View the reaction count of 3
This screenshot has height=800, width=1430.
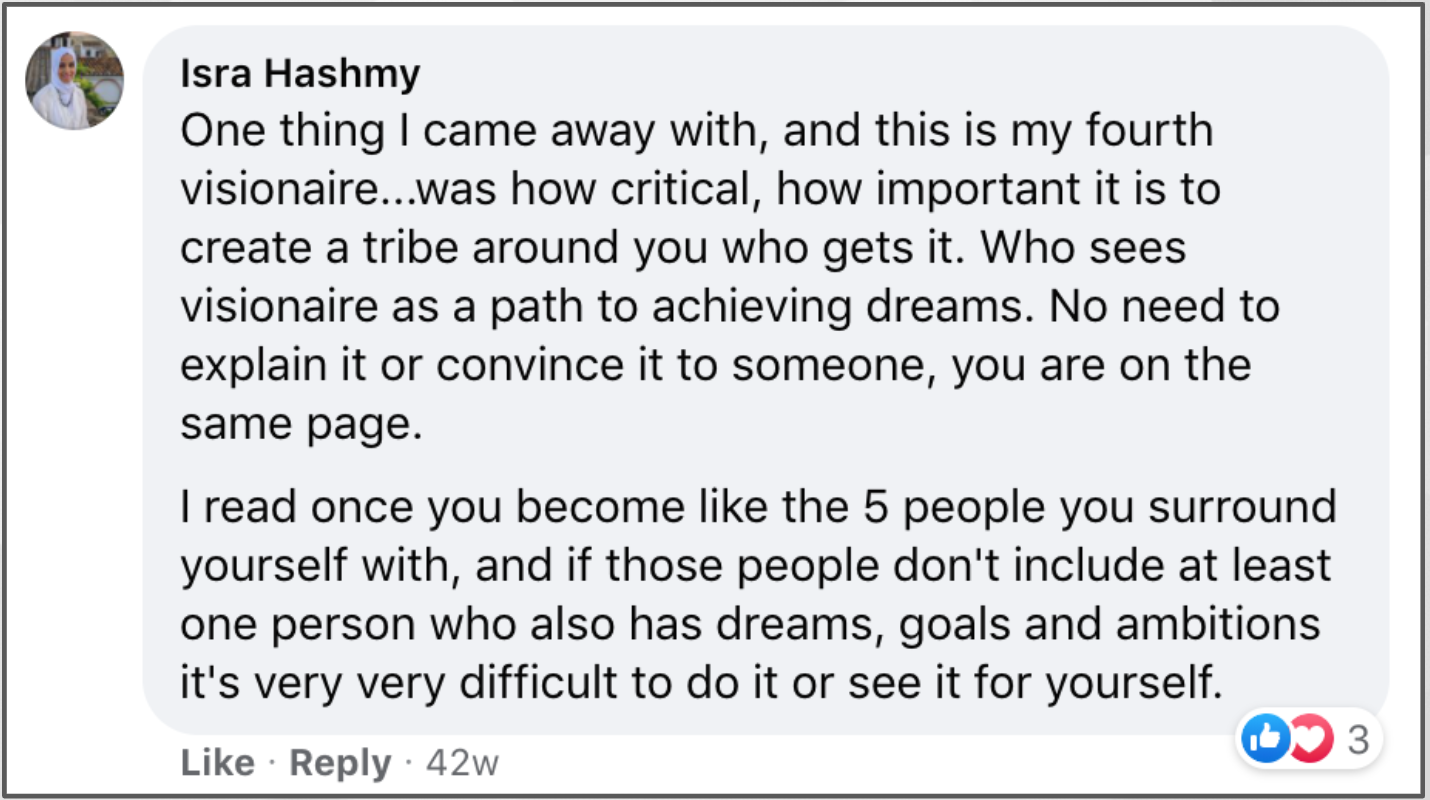(1357, 740)
